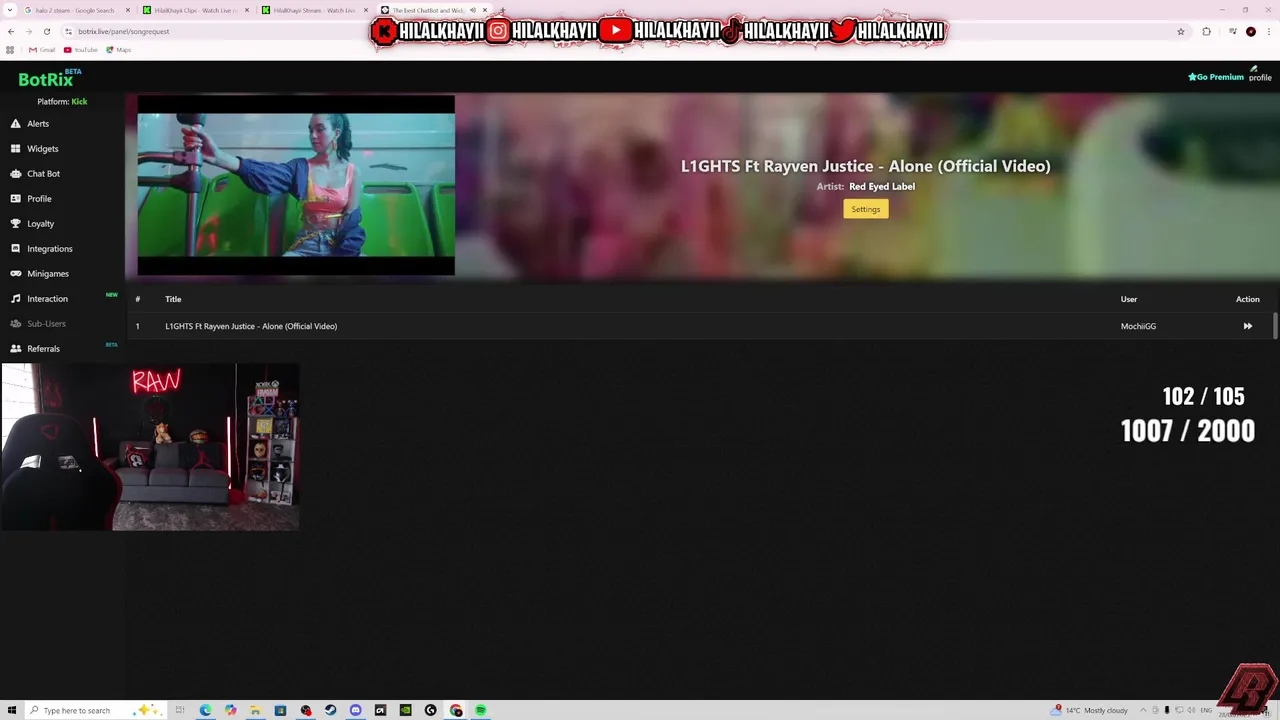Mute audio on The best ChatBot tab
The image size is (1280, 720).
[x=473, y=10]
